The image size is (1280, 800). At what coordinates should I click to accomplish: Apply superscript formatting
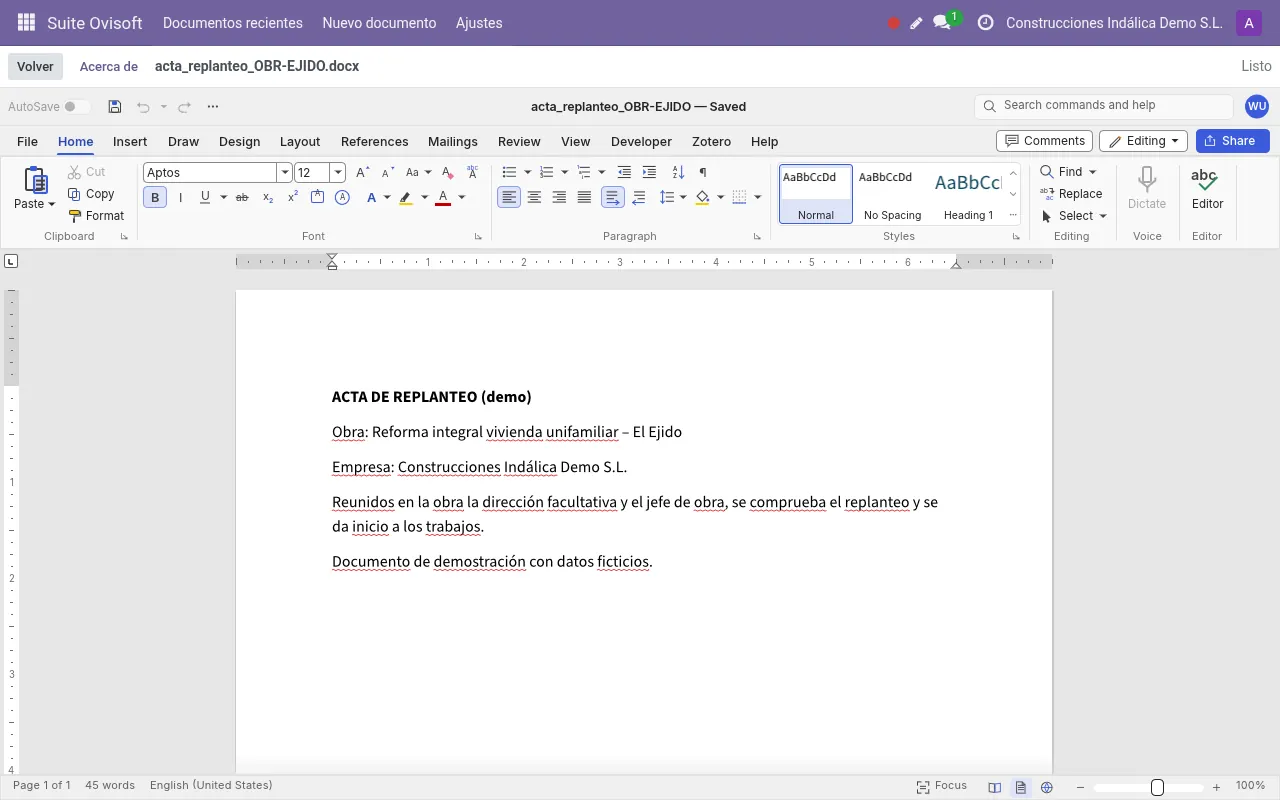coord(293,198)
